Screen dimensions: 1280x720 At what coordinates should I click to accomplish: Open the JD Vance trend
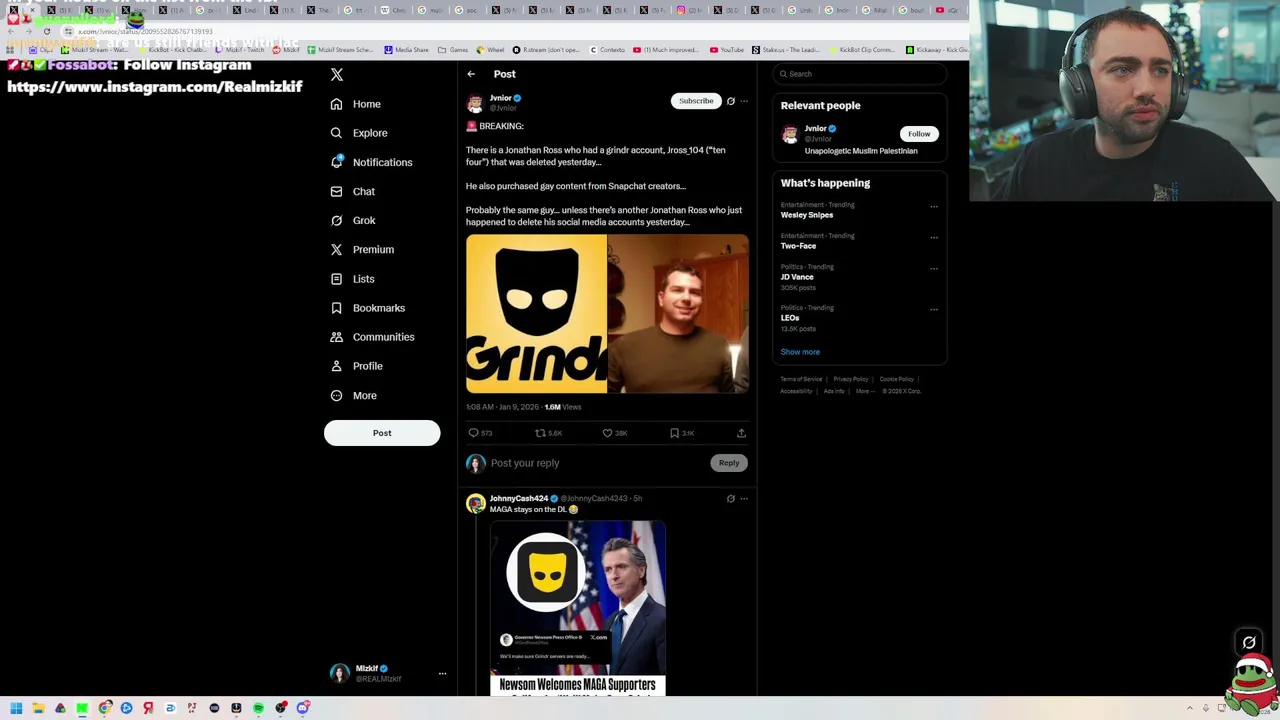tap(797, 277)
